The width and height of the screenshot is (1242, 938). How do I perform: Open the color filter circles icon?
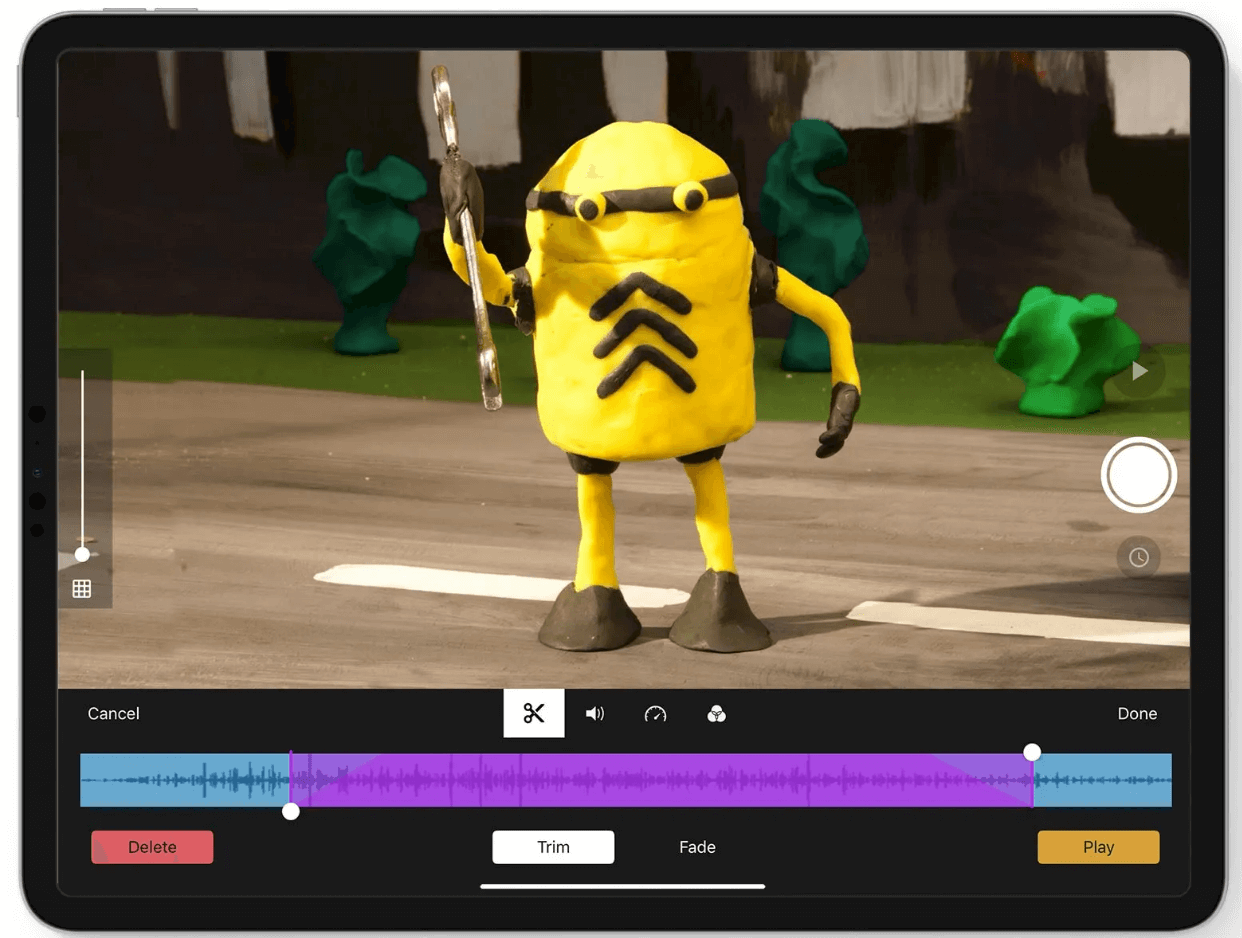[x=716, y=713]
